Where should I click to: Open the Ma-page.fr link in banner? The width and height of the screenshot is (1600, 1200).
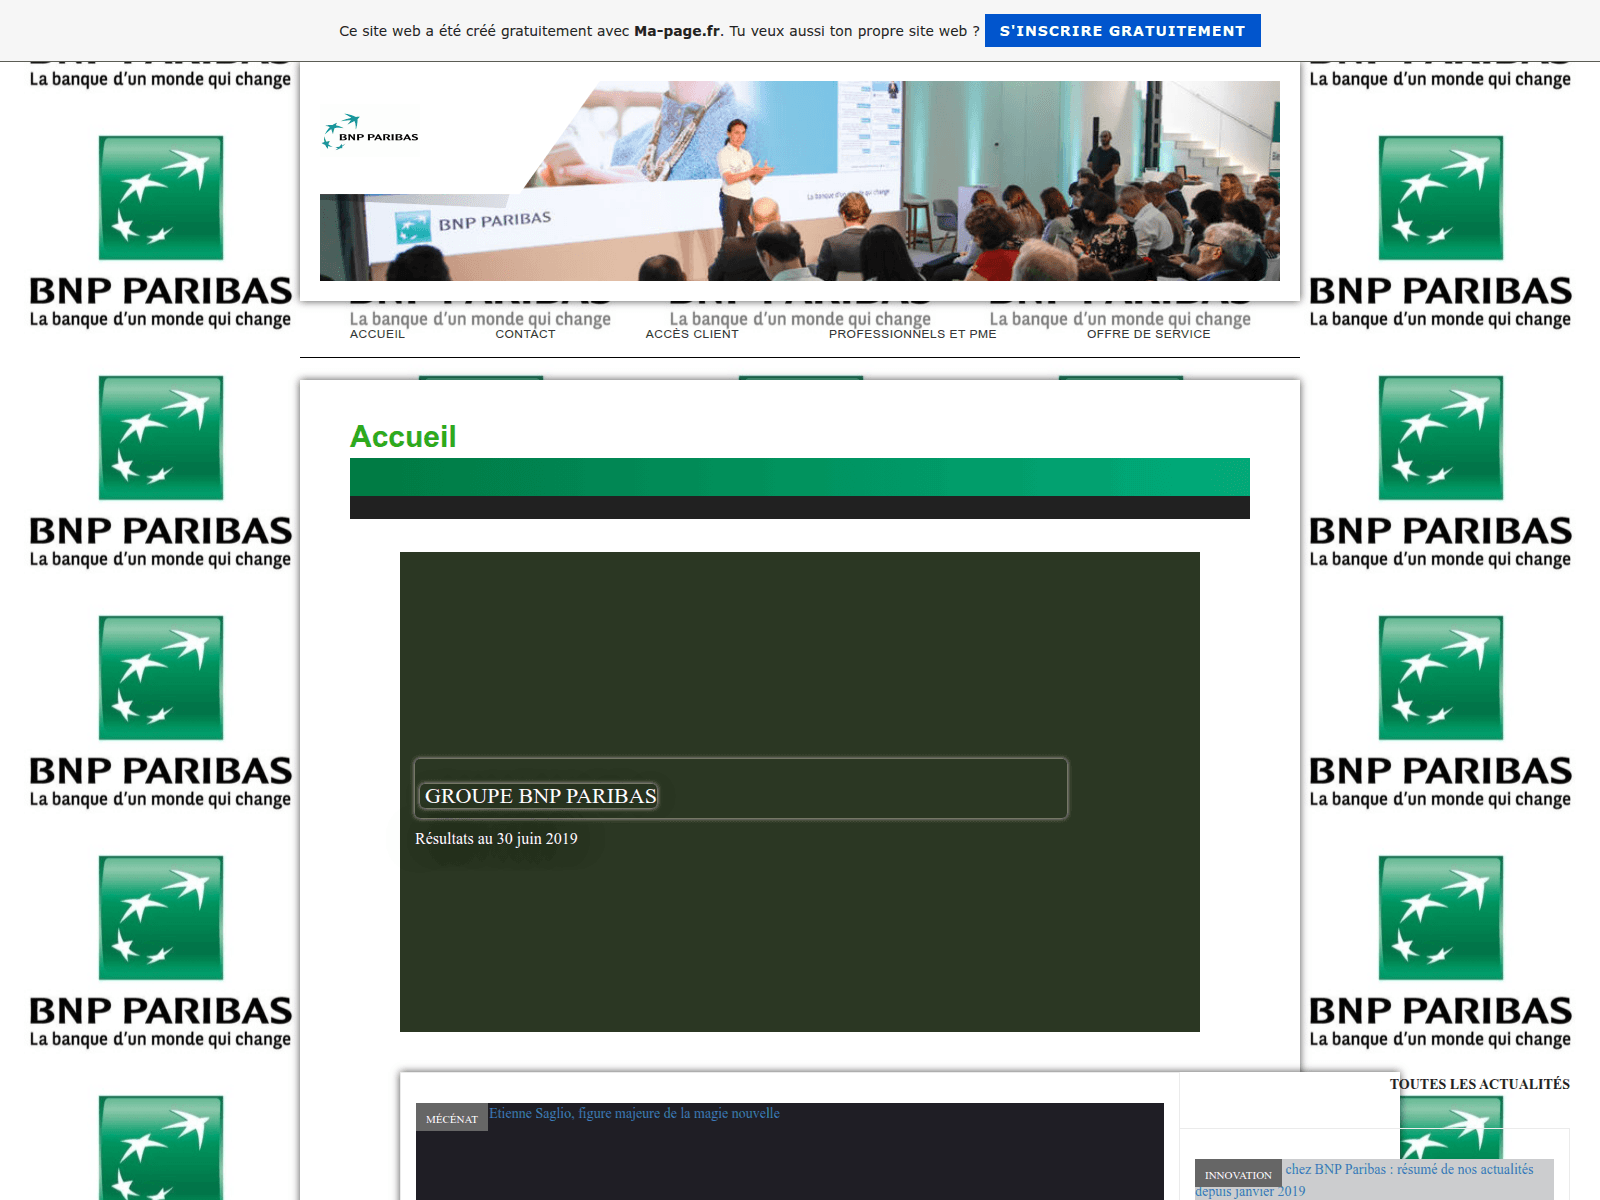pos(677,31)
